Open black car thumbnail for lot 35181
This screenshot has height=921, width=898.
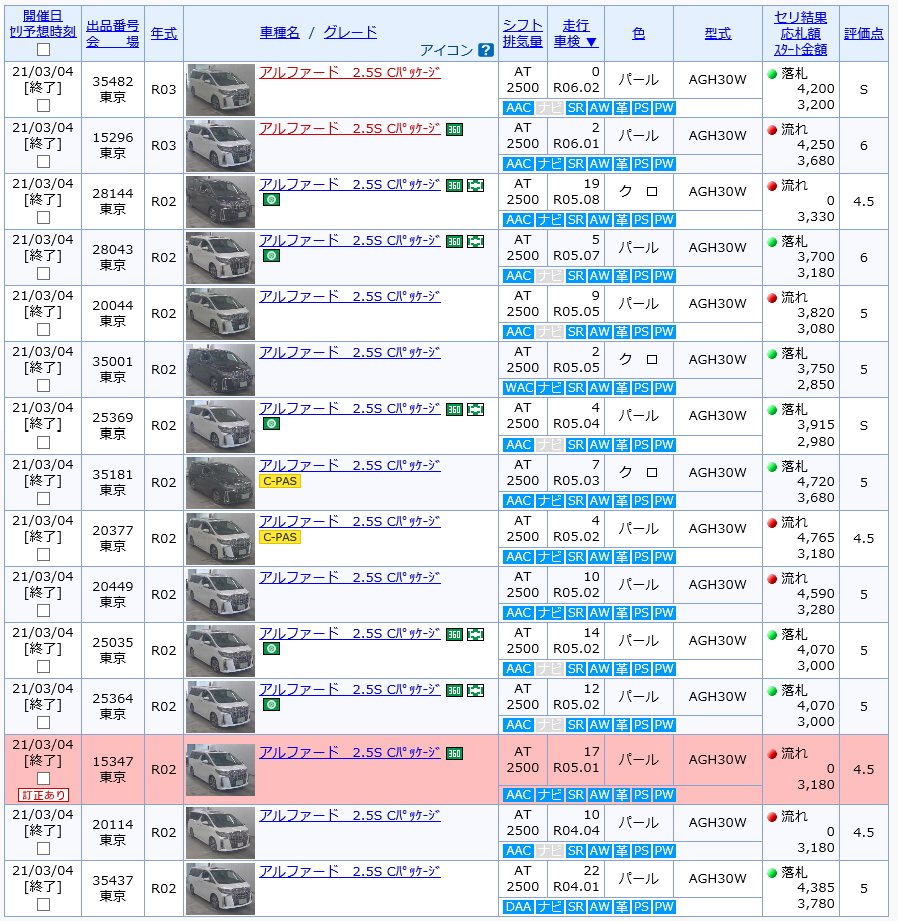coord(220,482)
